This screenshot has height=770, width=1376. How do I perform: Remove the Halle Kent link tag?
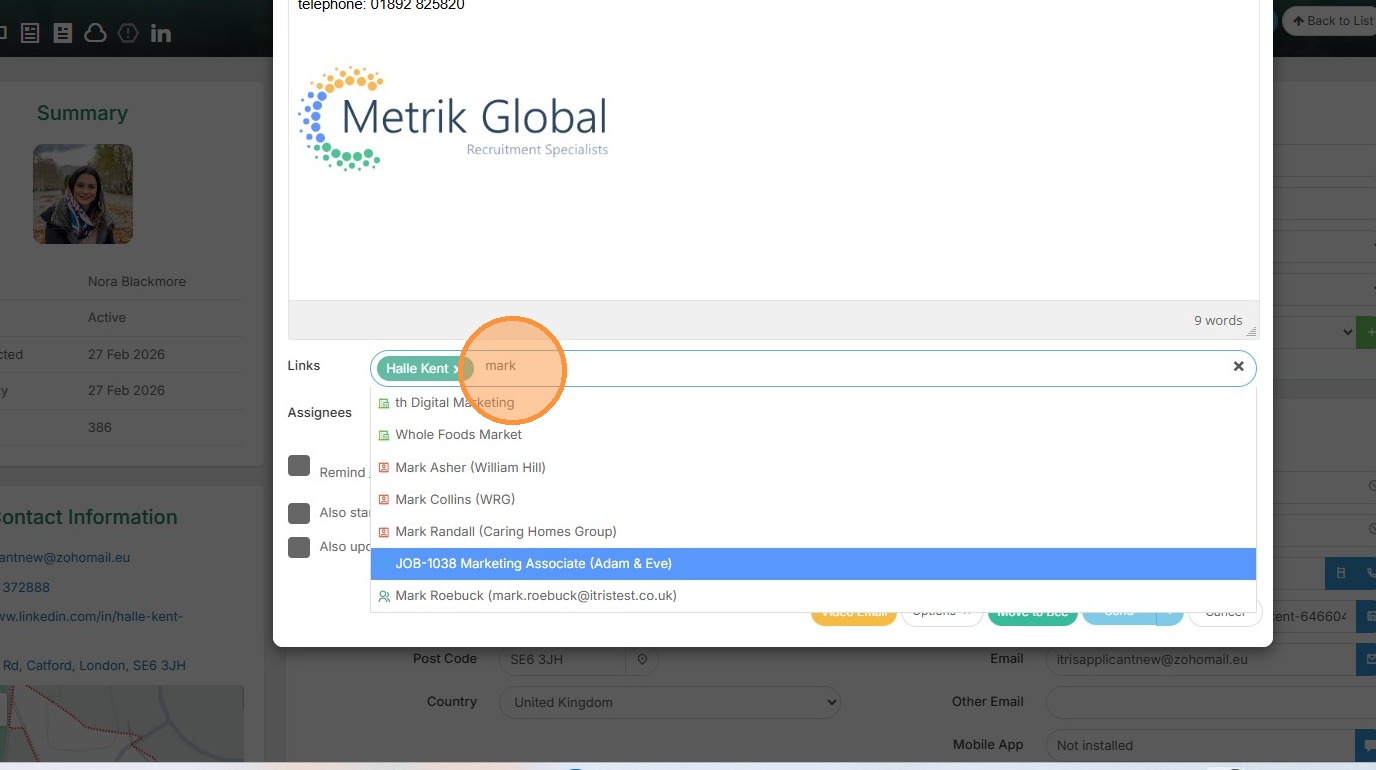coord(456,369)
